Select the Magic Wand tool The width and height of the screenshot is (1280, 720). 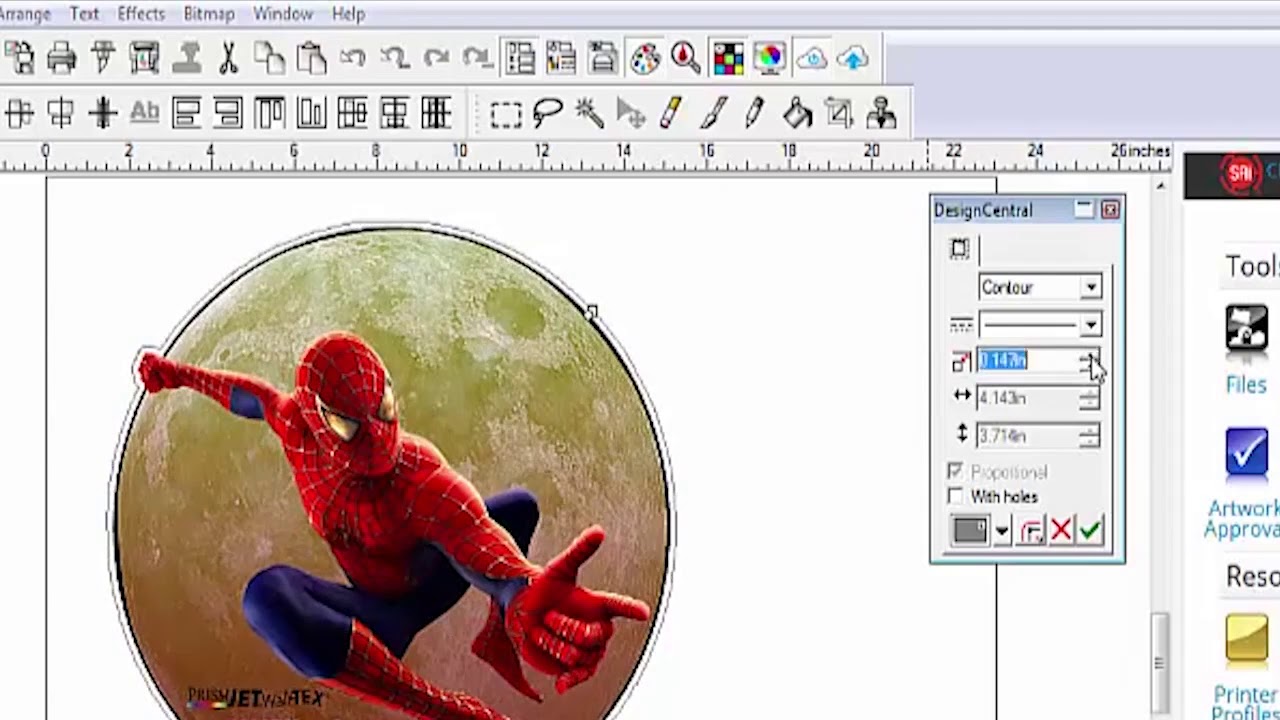pyautogui.click(x=589, y=114)
